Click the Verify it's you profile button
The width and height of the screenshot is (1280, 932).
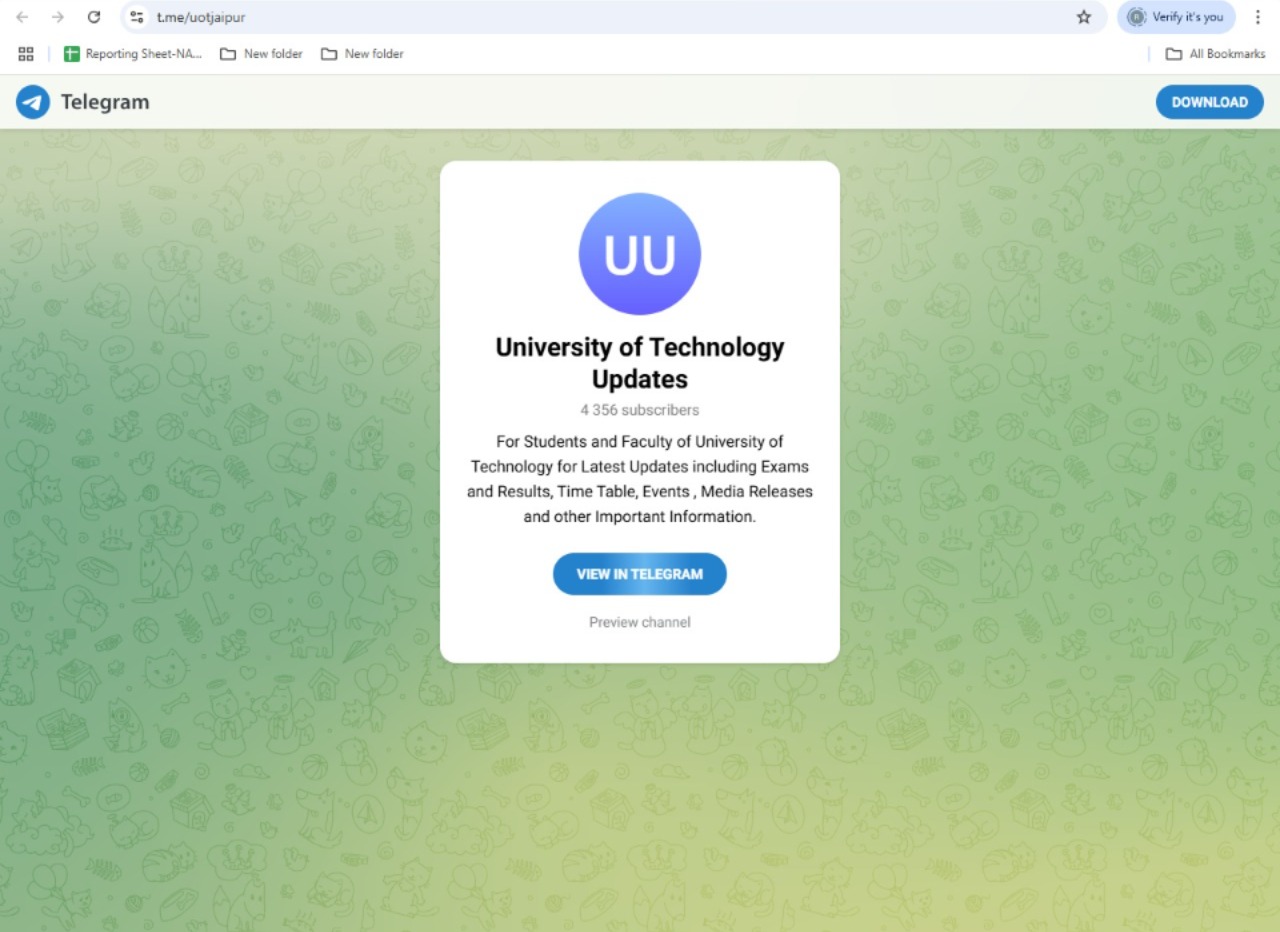click(x=1176, y=17)
